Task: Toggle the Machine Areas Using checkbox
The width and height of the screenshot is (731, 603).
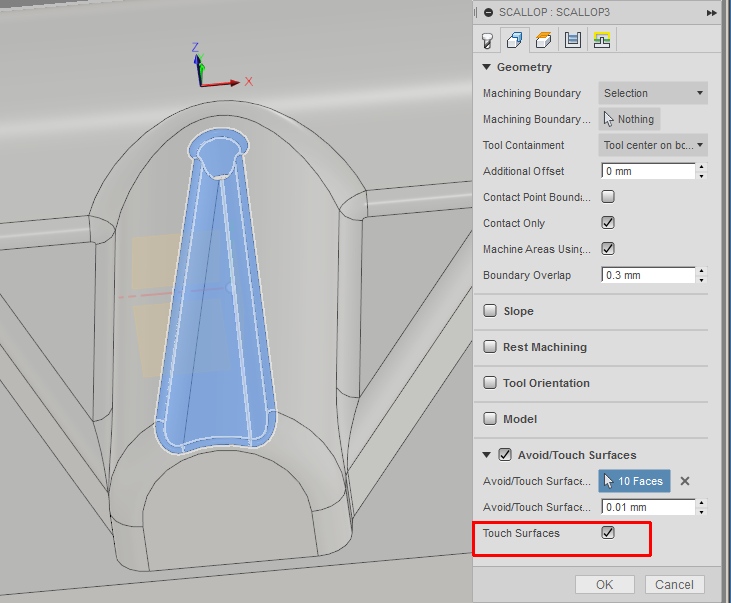Action: pos(608,249)
